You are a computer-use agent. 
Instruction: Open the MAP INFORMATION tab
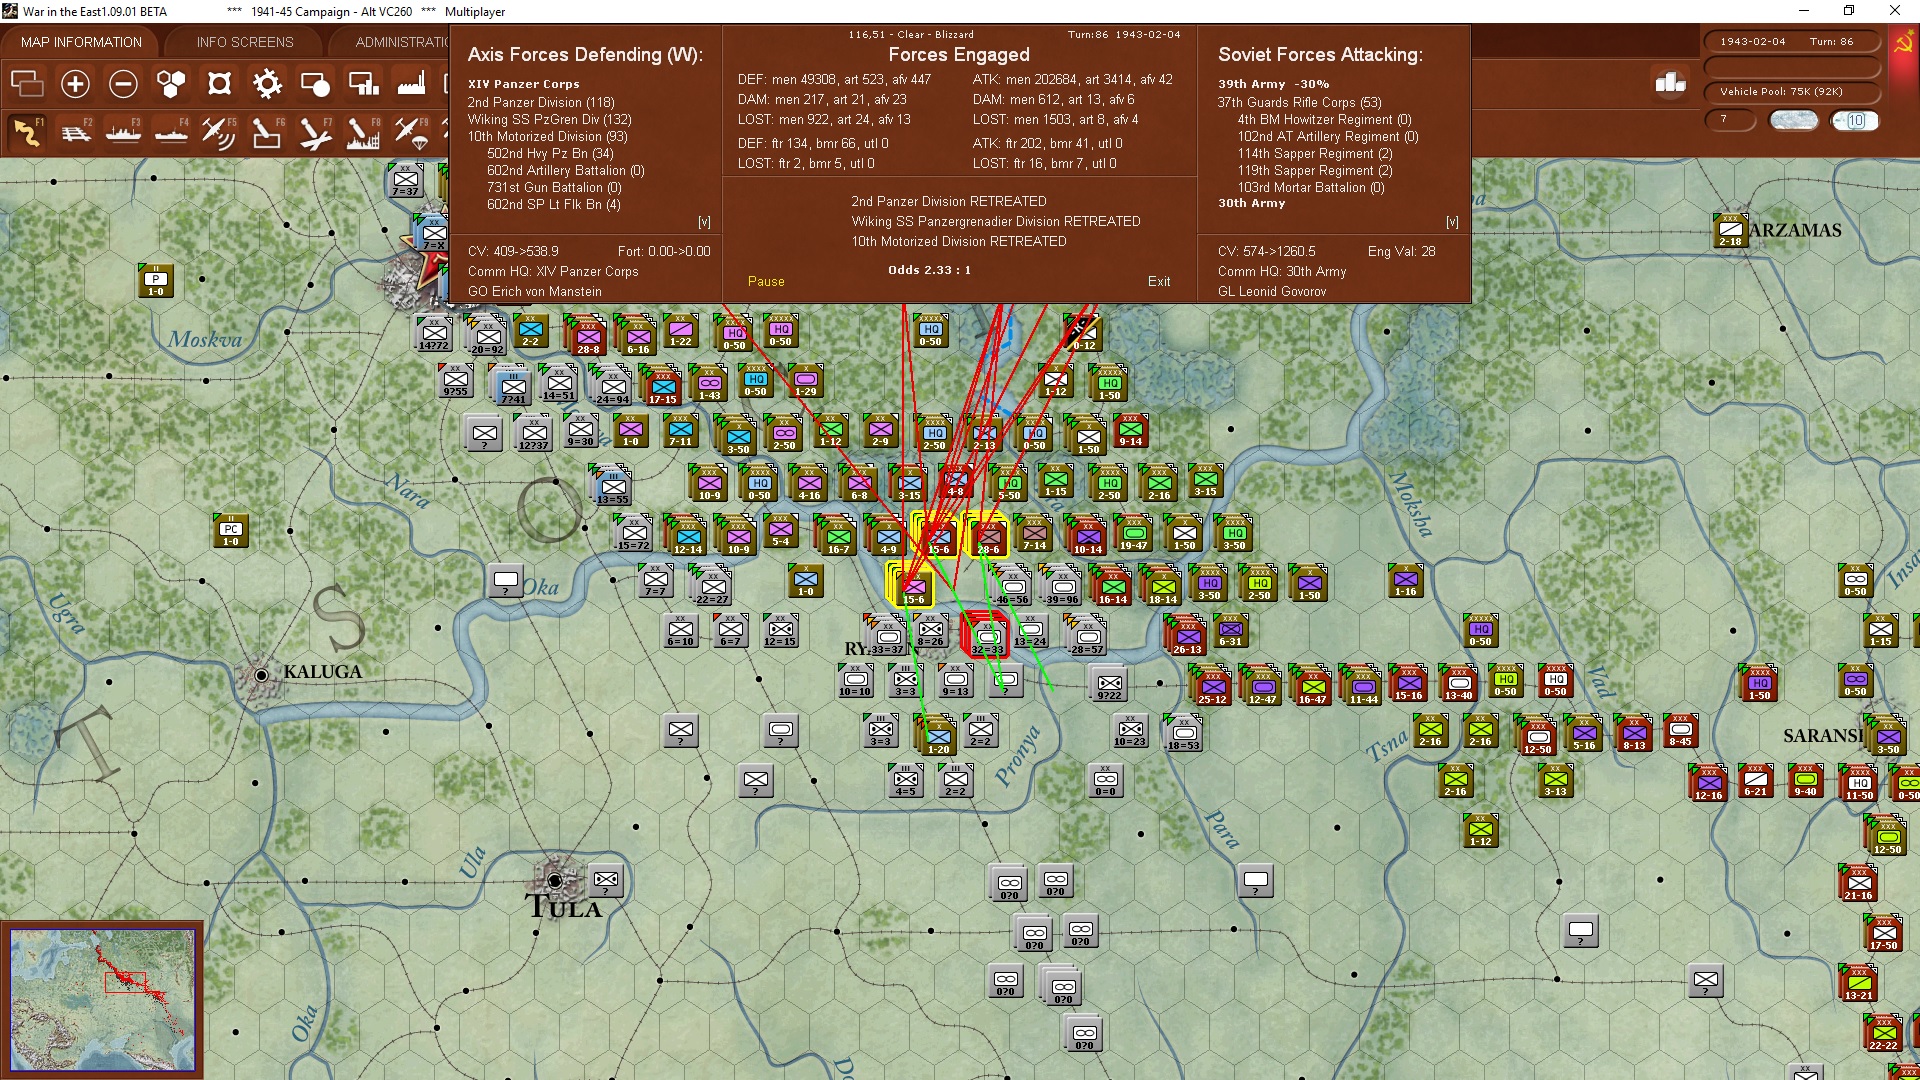81,42
